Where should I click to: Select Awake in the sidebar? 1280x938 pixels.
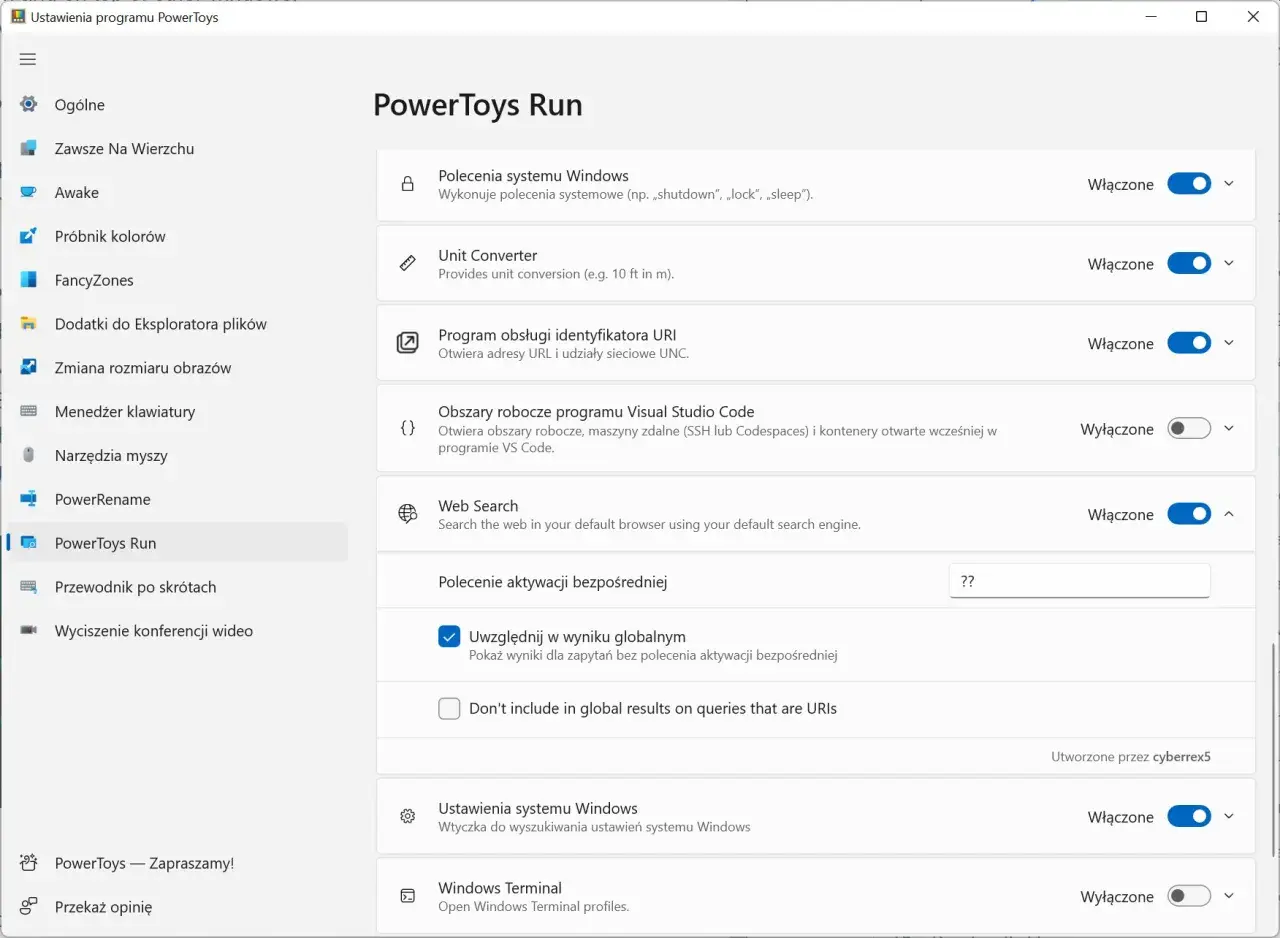[177, 193]
